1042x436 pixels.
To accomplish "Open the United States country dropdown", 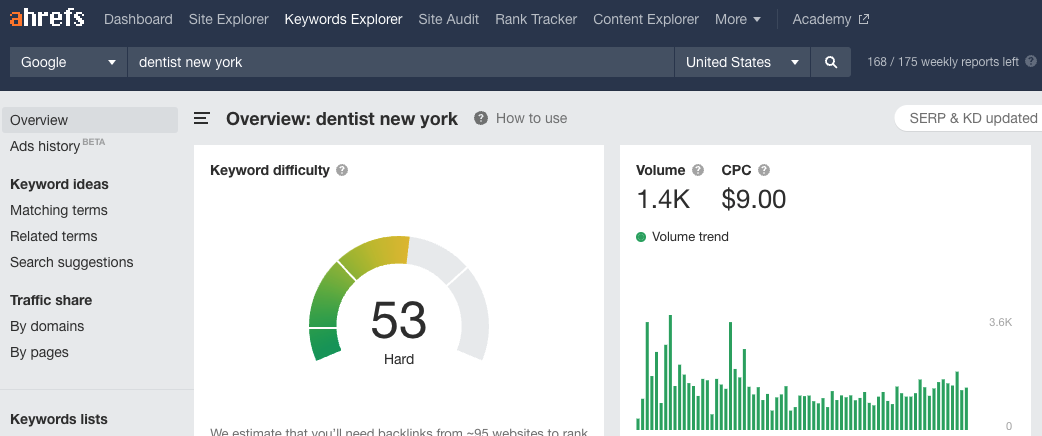I will pyautogui.click(x=742, y=62).
